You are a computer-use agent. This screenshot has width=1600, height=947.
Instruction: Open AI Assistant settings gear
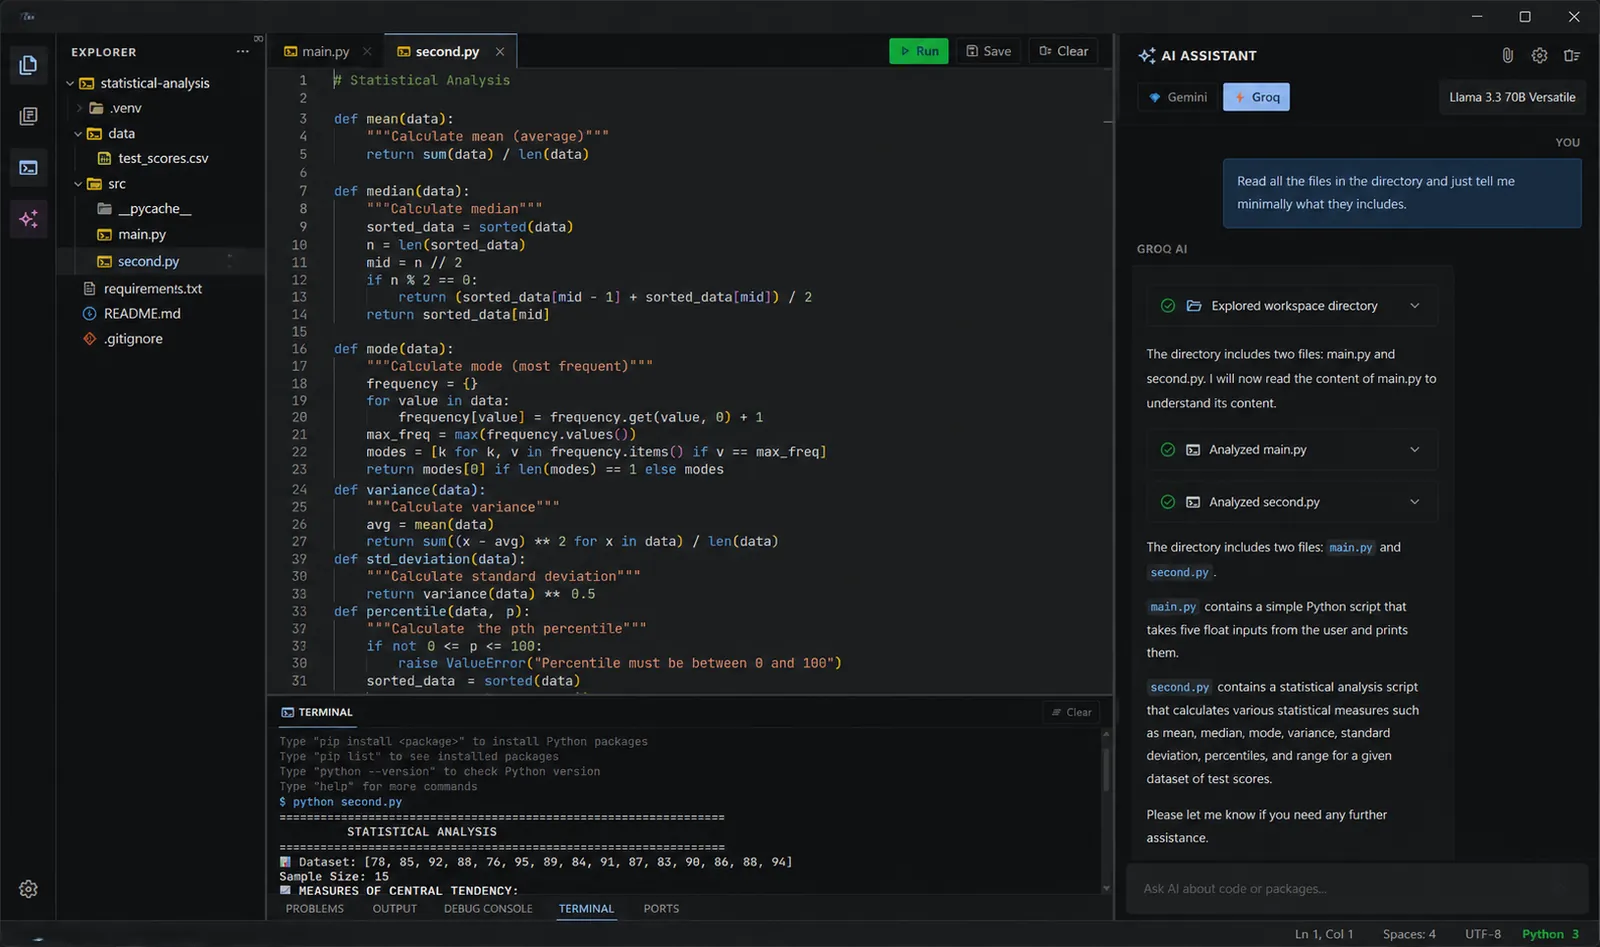(1540, 55)
